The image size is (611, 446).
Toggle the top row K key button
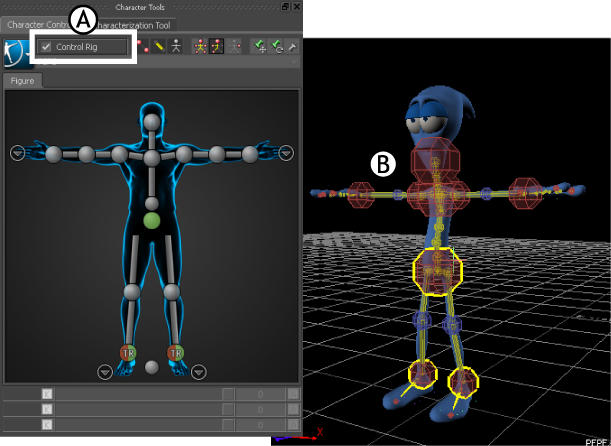[47, 394]
